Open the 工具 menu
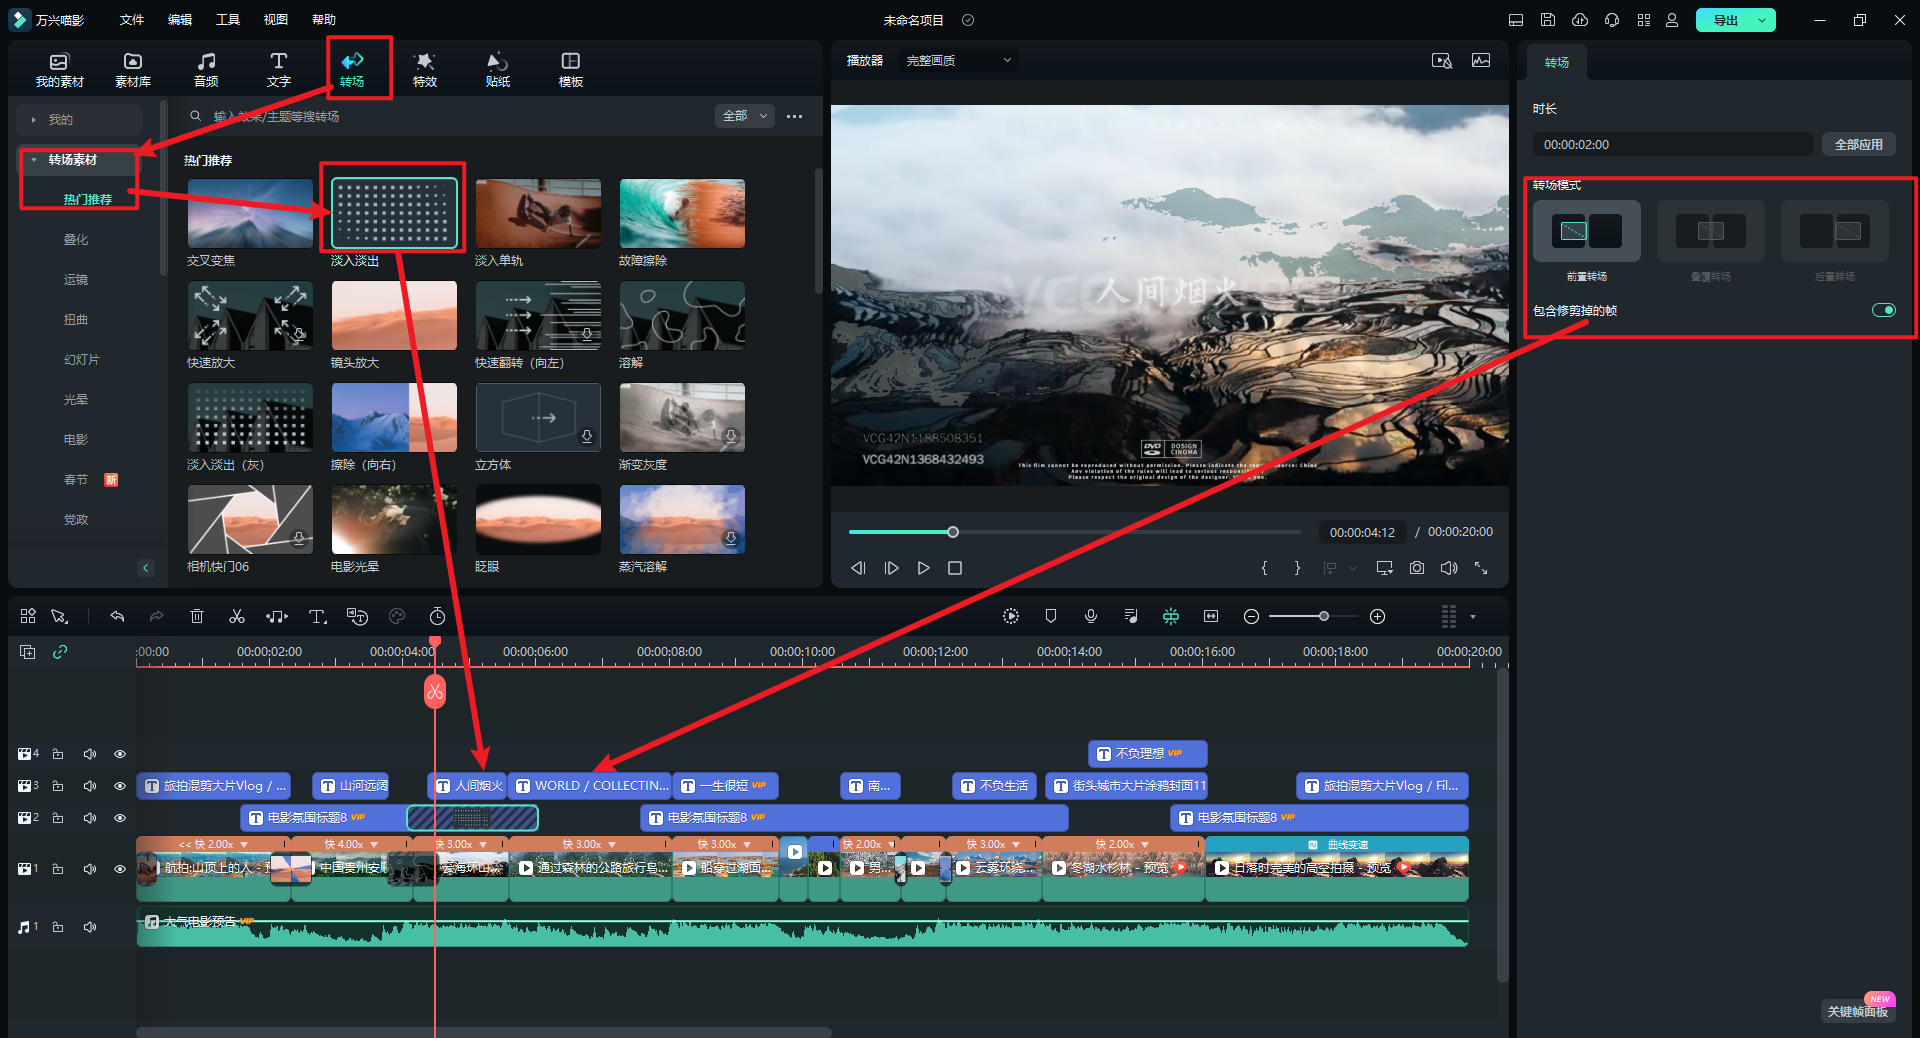 click(x=228, y=20)
